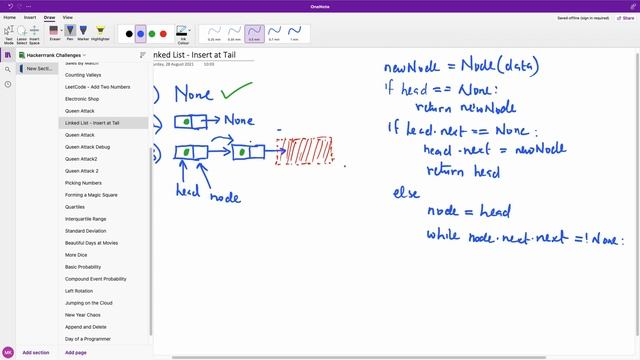
Task: Click the pen icon in title bar corner
Action: (633, 6)
